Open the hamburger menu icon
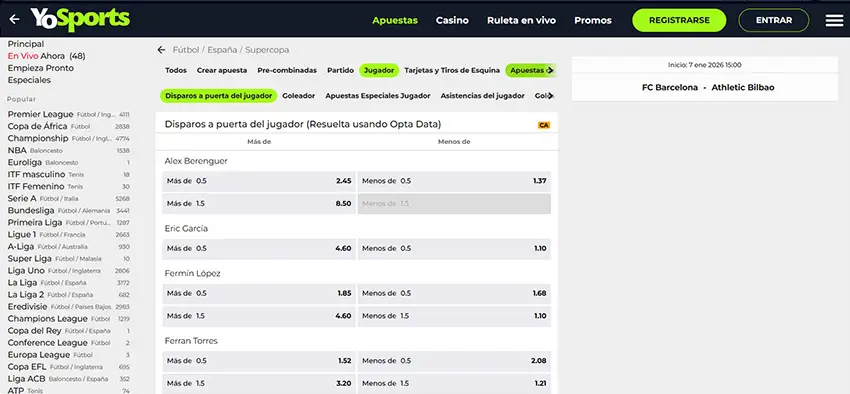 (834, 20)
